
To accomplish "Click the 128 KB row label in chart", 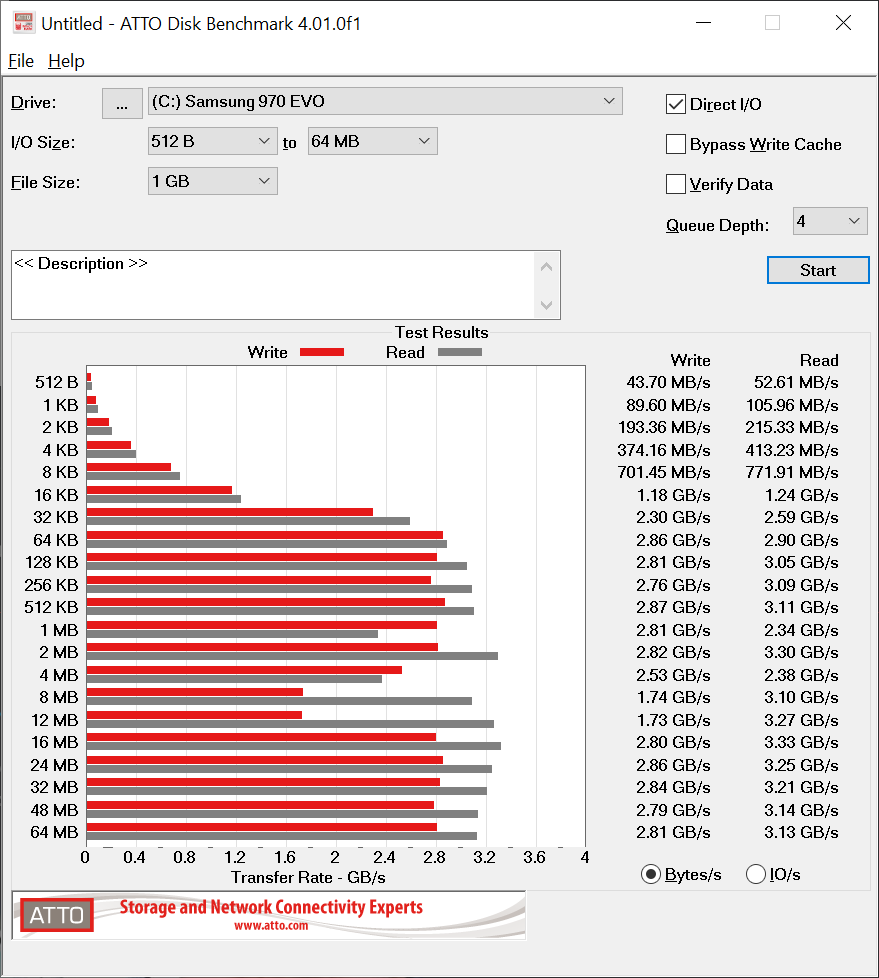I will [x=52, y=562].
